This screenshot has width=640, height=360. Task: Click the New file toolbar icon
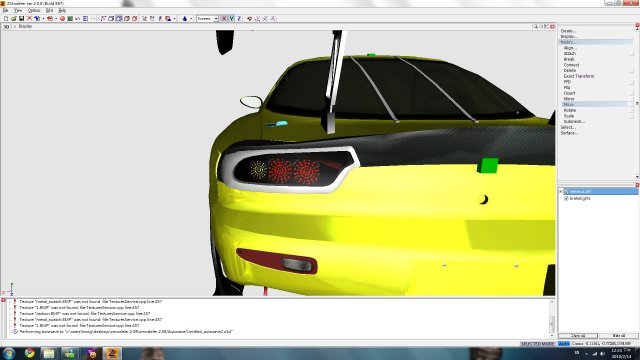pos(6,18)
